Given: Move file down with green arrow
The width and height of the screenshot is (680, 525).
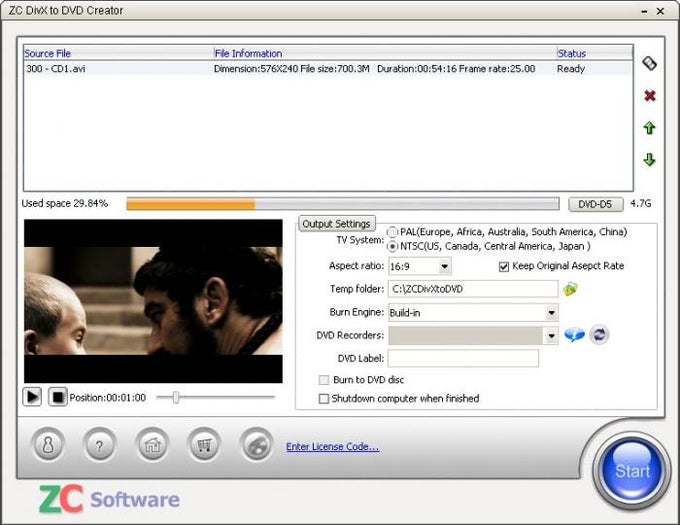Looking at the screenshot, I should point(649,160).
